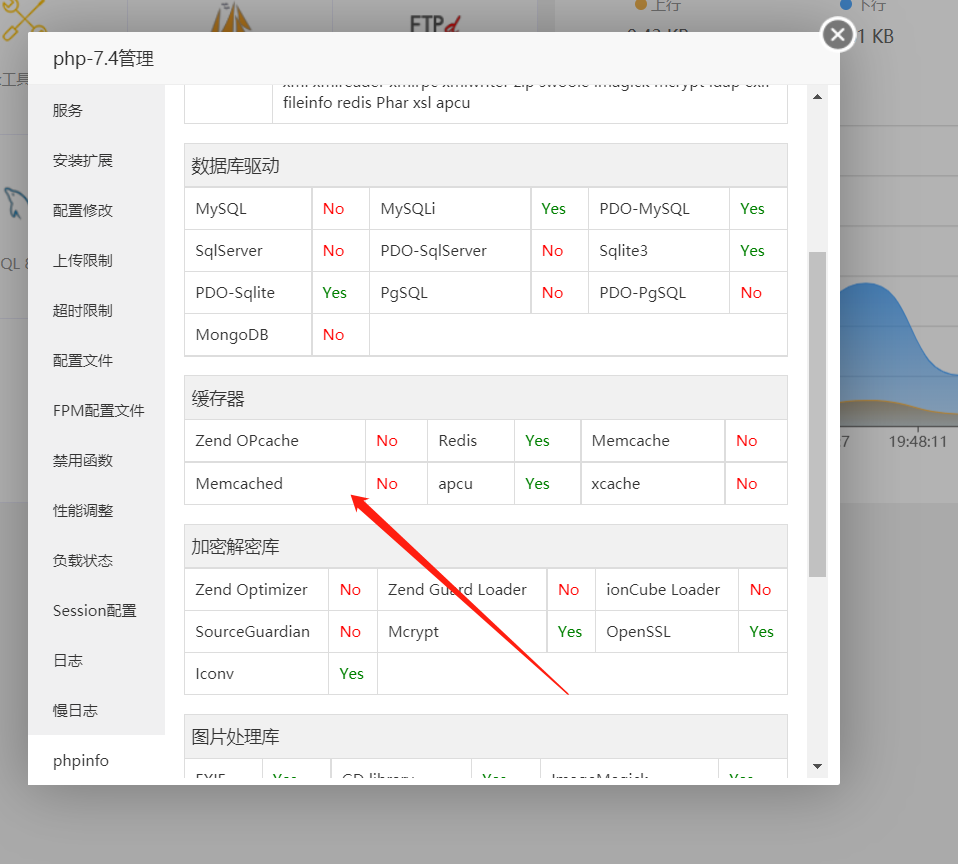958x864 pixels.
Task: Click the MySQLi cell
Action: (450, 209)
